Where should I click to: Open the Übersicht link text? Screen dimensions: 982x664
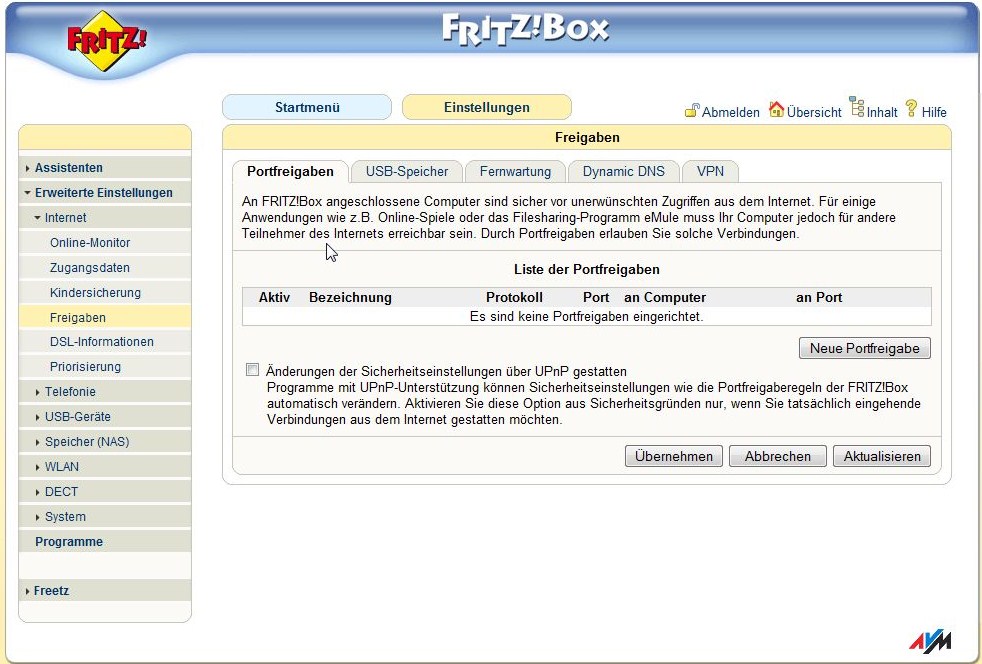814,113
